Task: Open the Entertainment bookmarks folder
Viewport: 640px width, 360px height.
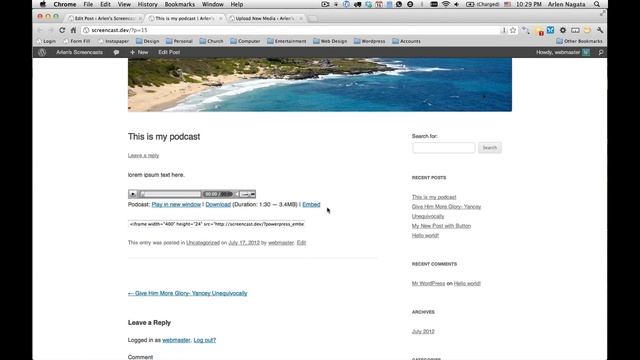Action: 287,41
